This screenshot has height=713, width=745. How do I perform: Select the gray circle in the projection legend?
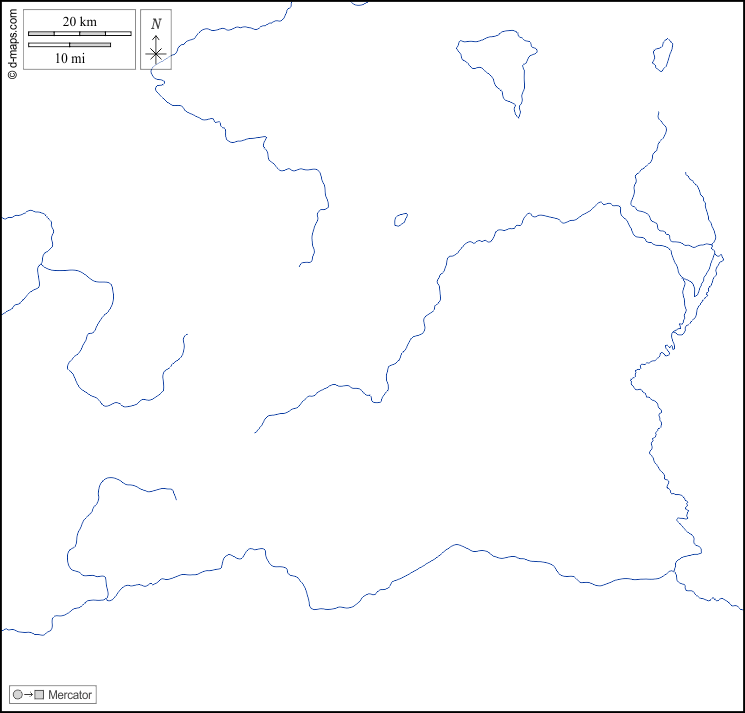17,694
